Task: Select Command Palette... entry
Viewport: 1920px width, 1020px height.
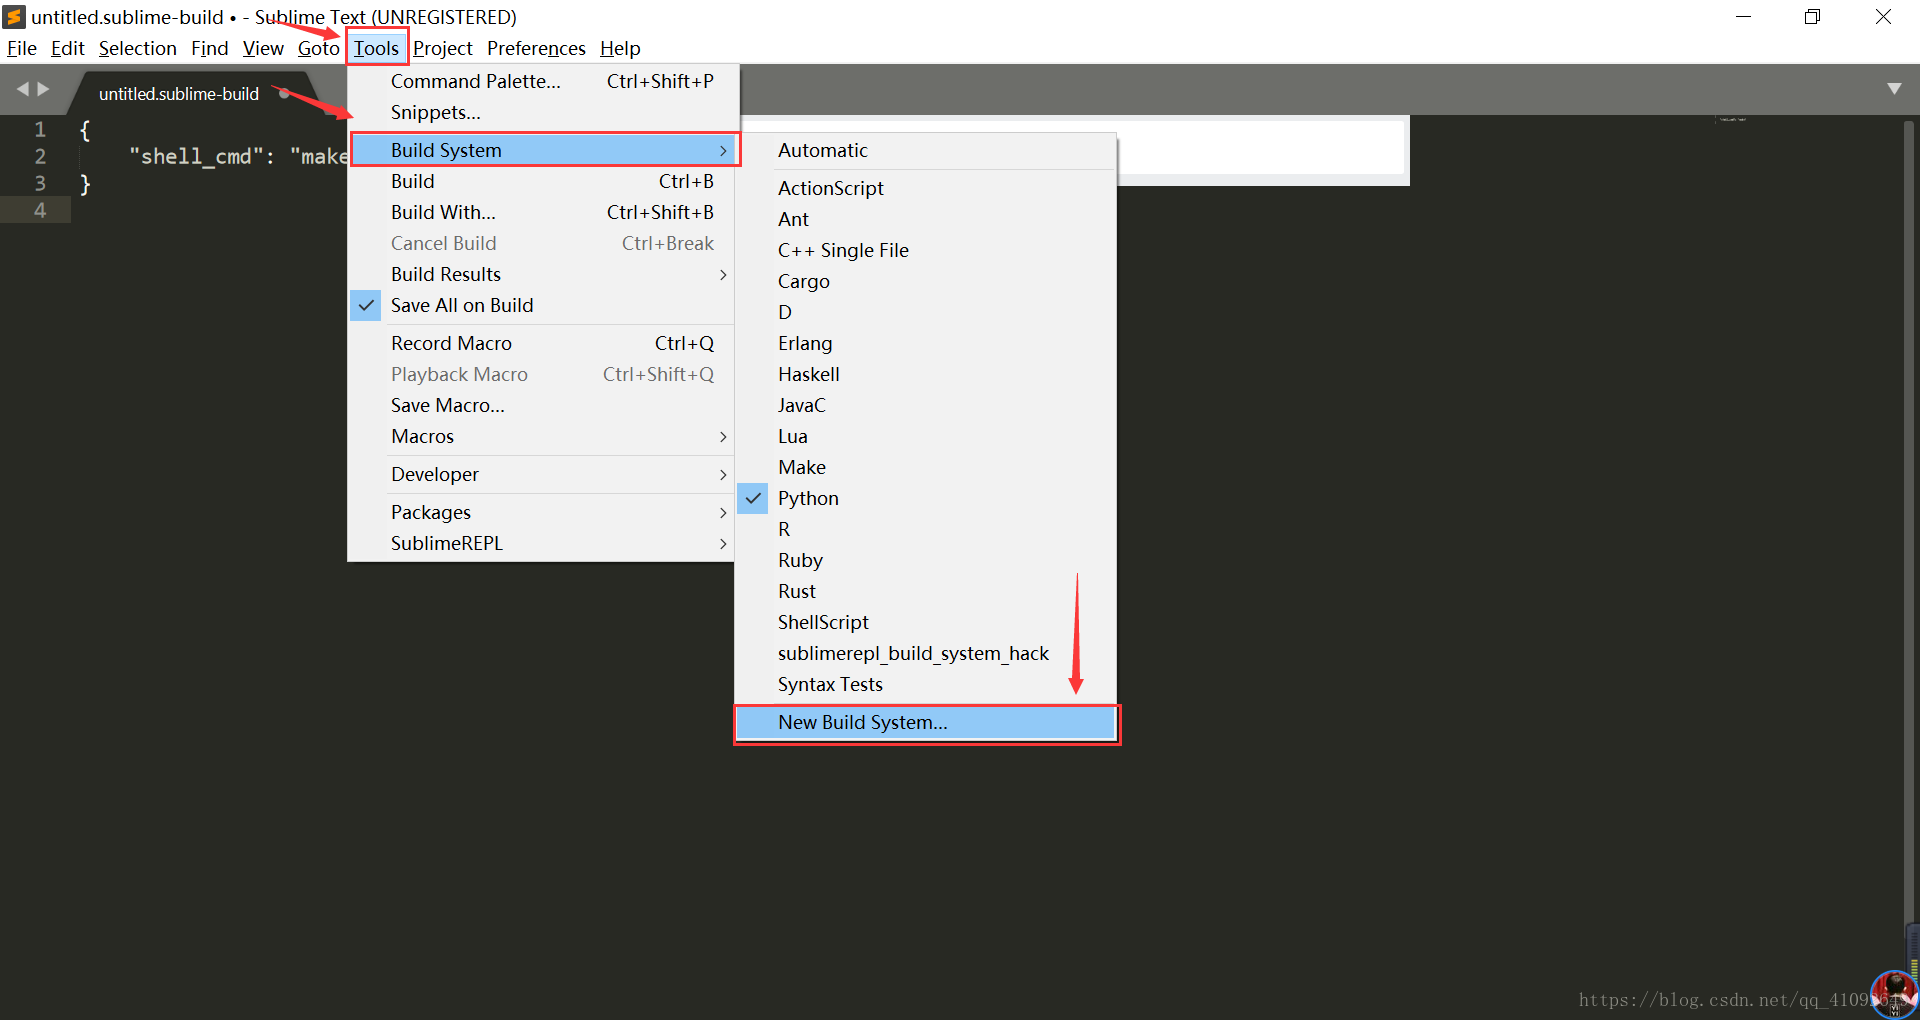Action: pyautogui.click(x=543, y=81)
